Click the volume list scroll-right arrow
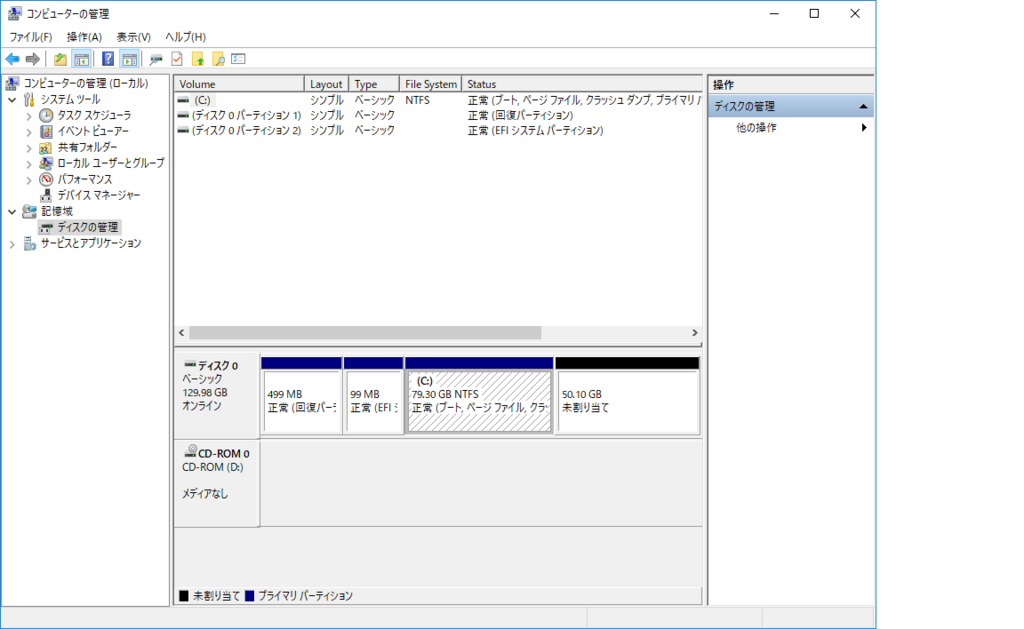Image resolution: width=1024 pixels, height=629 pixels. (695, 332)
